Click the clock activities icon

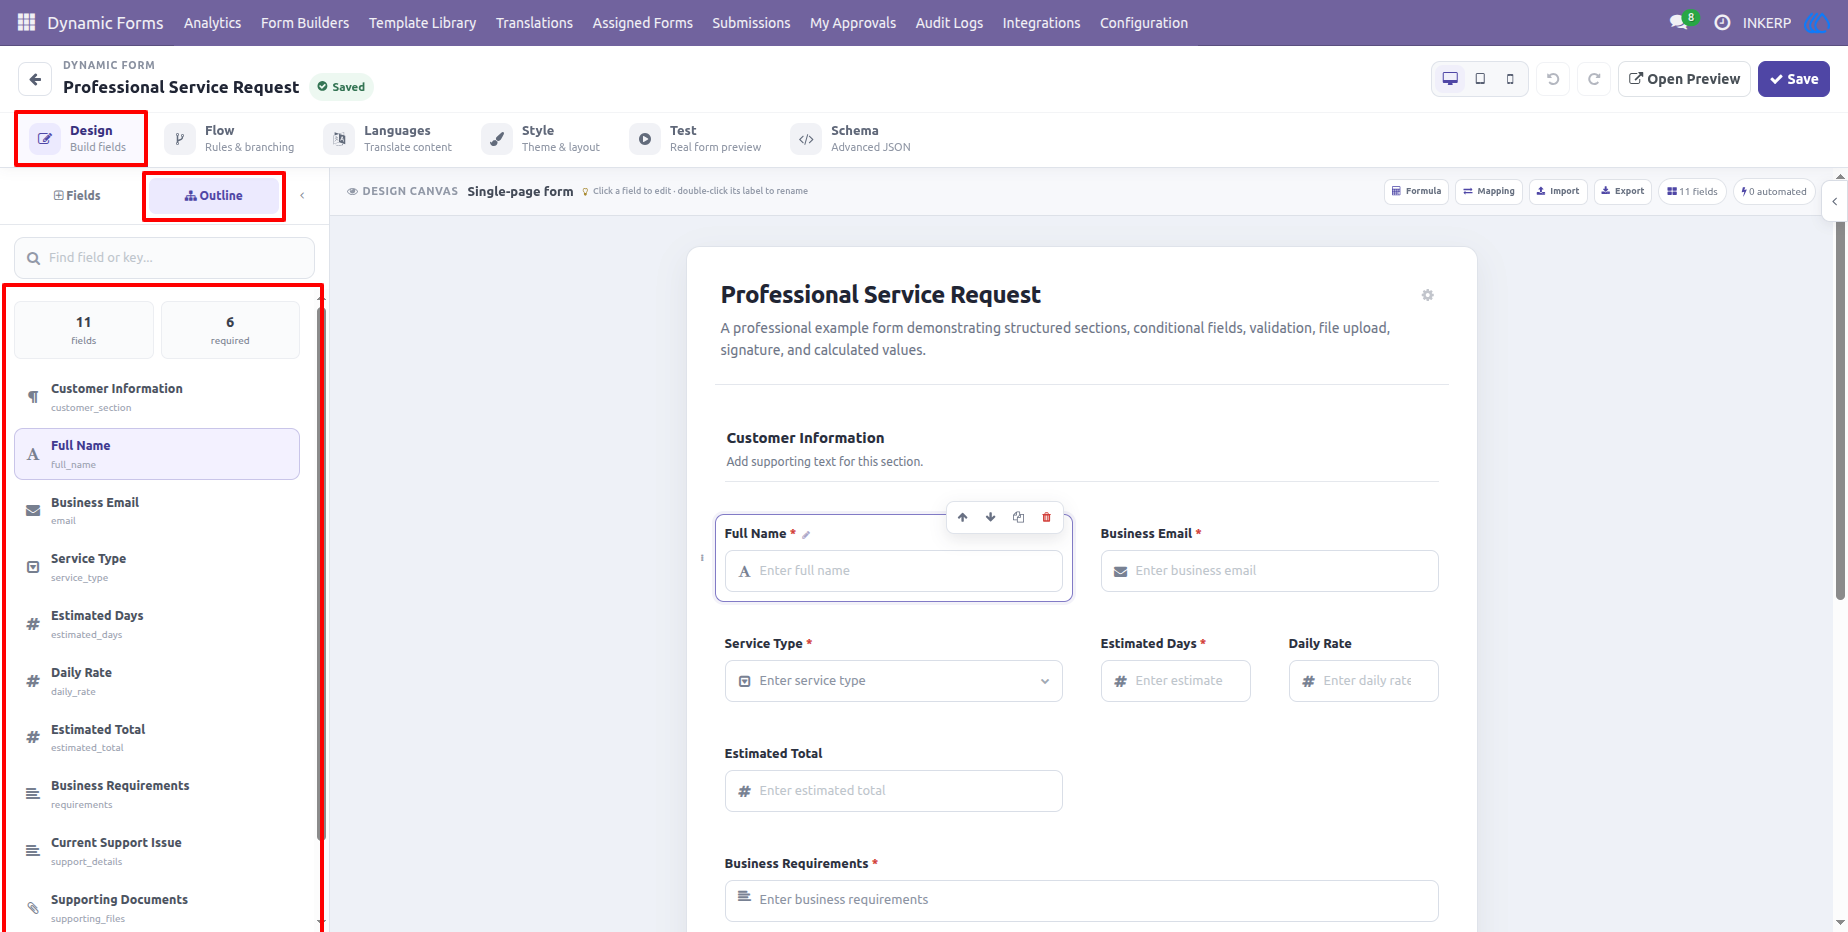pyautogui.click(x=1722, y=22)
